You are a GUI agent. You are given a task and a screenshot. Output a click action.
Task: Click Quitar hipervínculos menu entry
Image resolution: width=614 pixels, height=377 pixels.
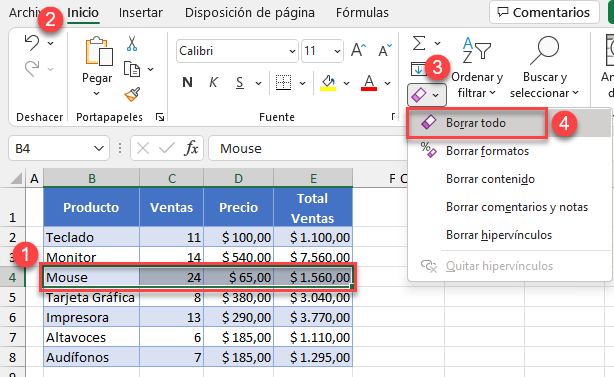tap(509, 266)
